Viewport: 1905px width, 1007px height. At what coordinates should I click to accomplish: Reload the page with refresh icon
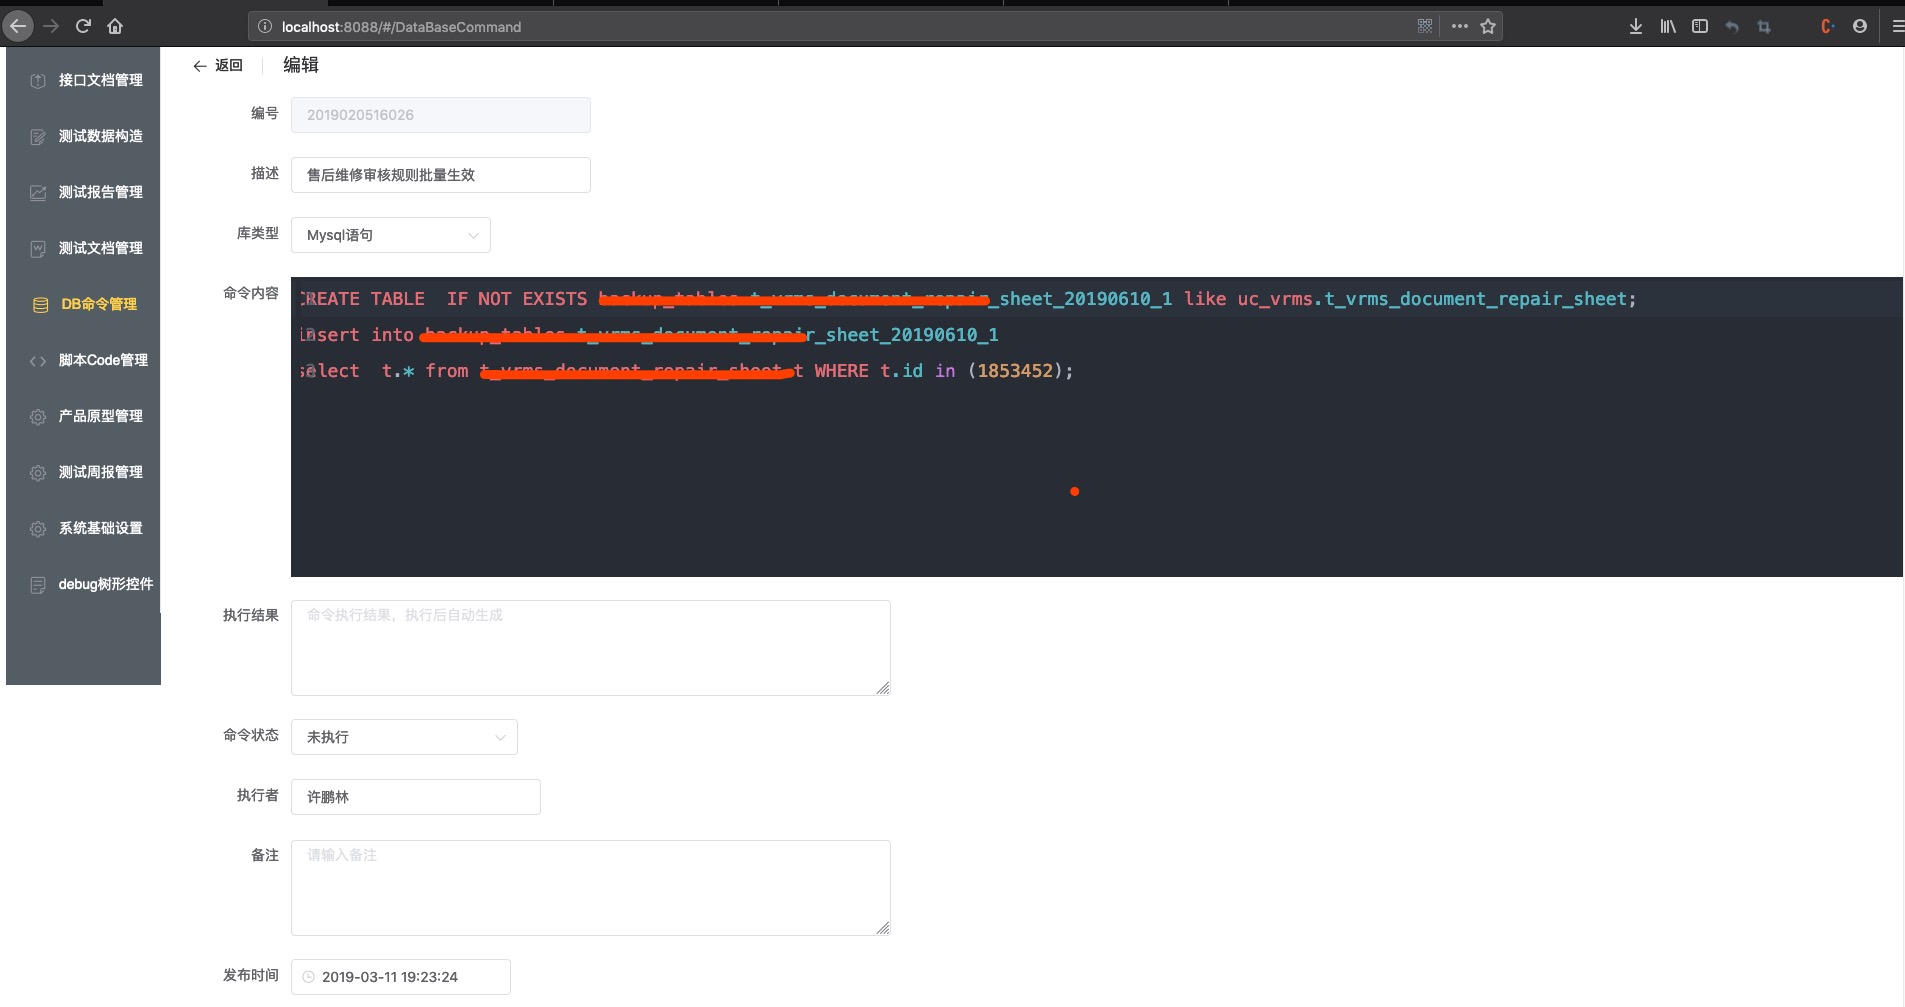click(x=84, y=26)
